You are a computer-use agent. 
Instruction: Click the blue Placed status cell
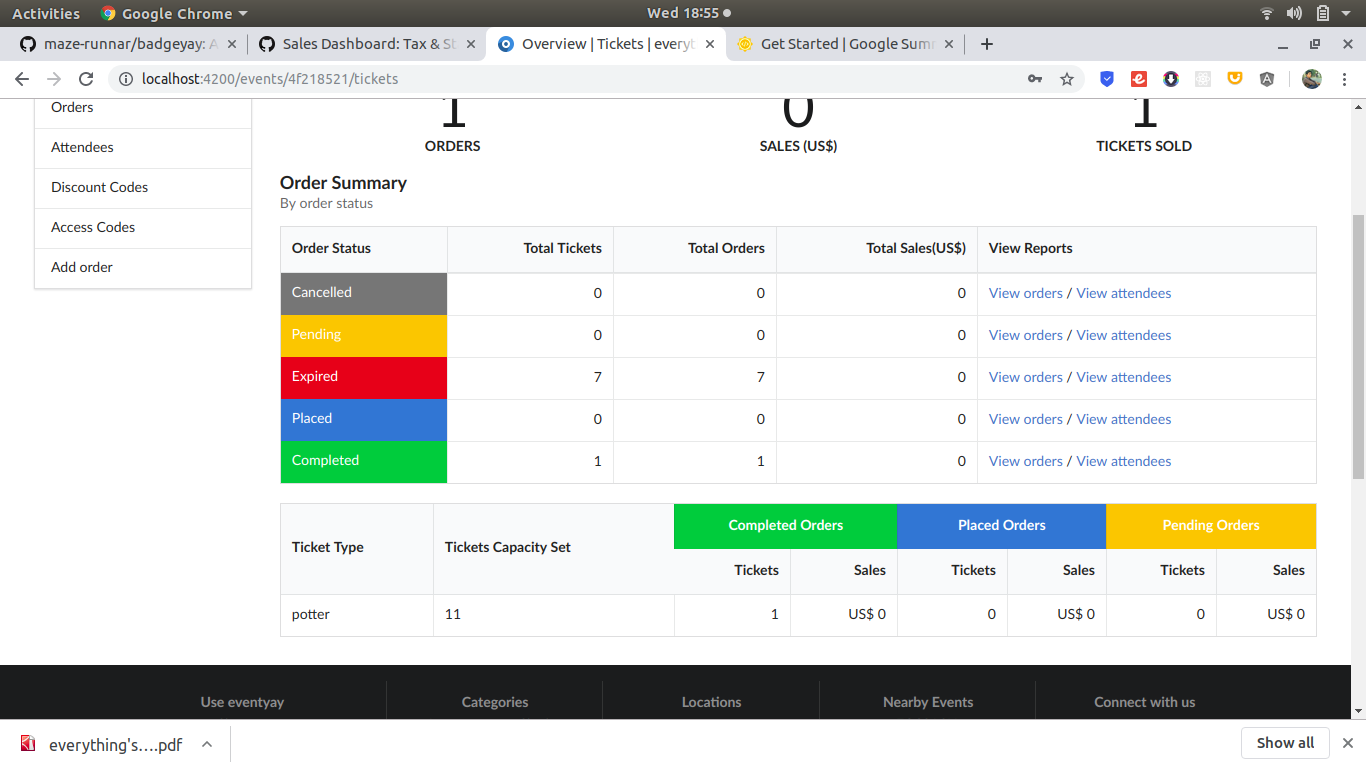pos(364,419)
